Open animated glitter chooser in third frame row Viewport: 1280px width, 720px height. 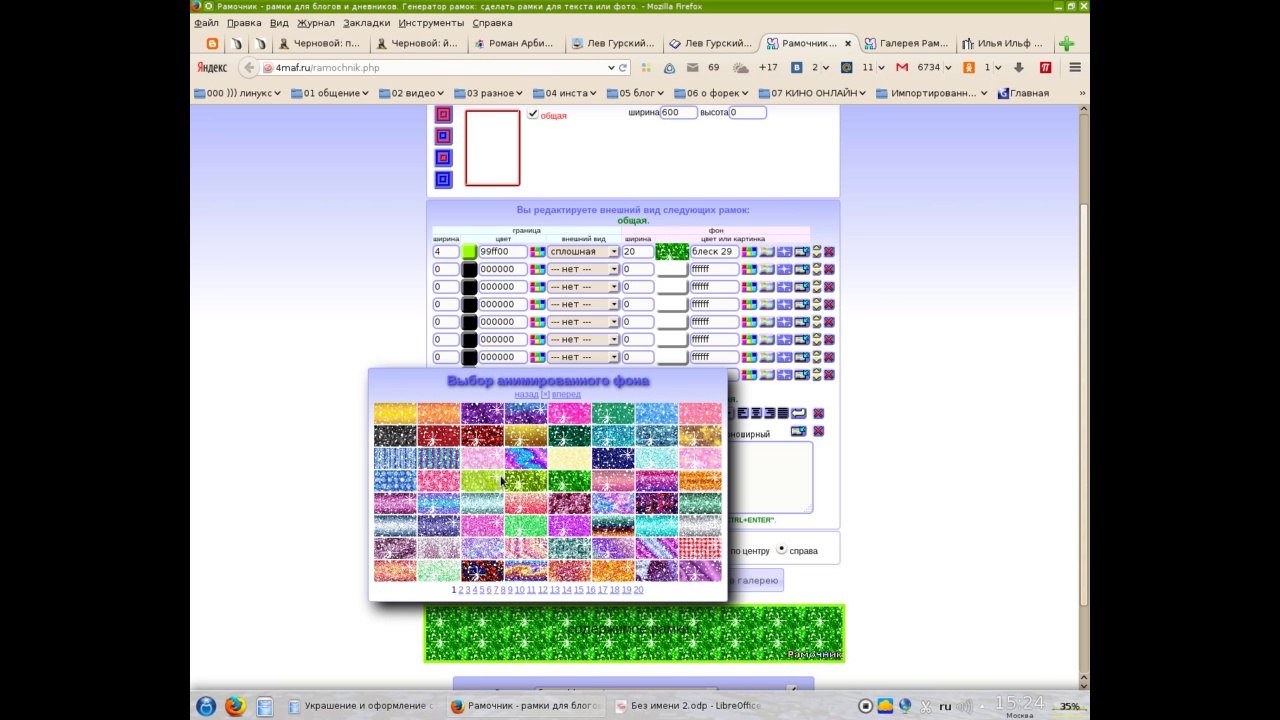pyautogui.click(x=784, y=287)
